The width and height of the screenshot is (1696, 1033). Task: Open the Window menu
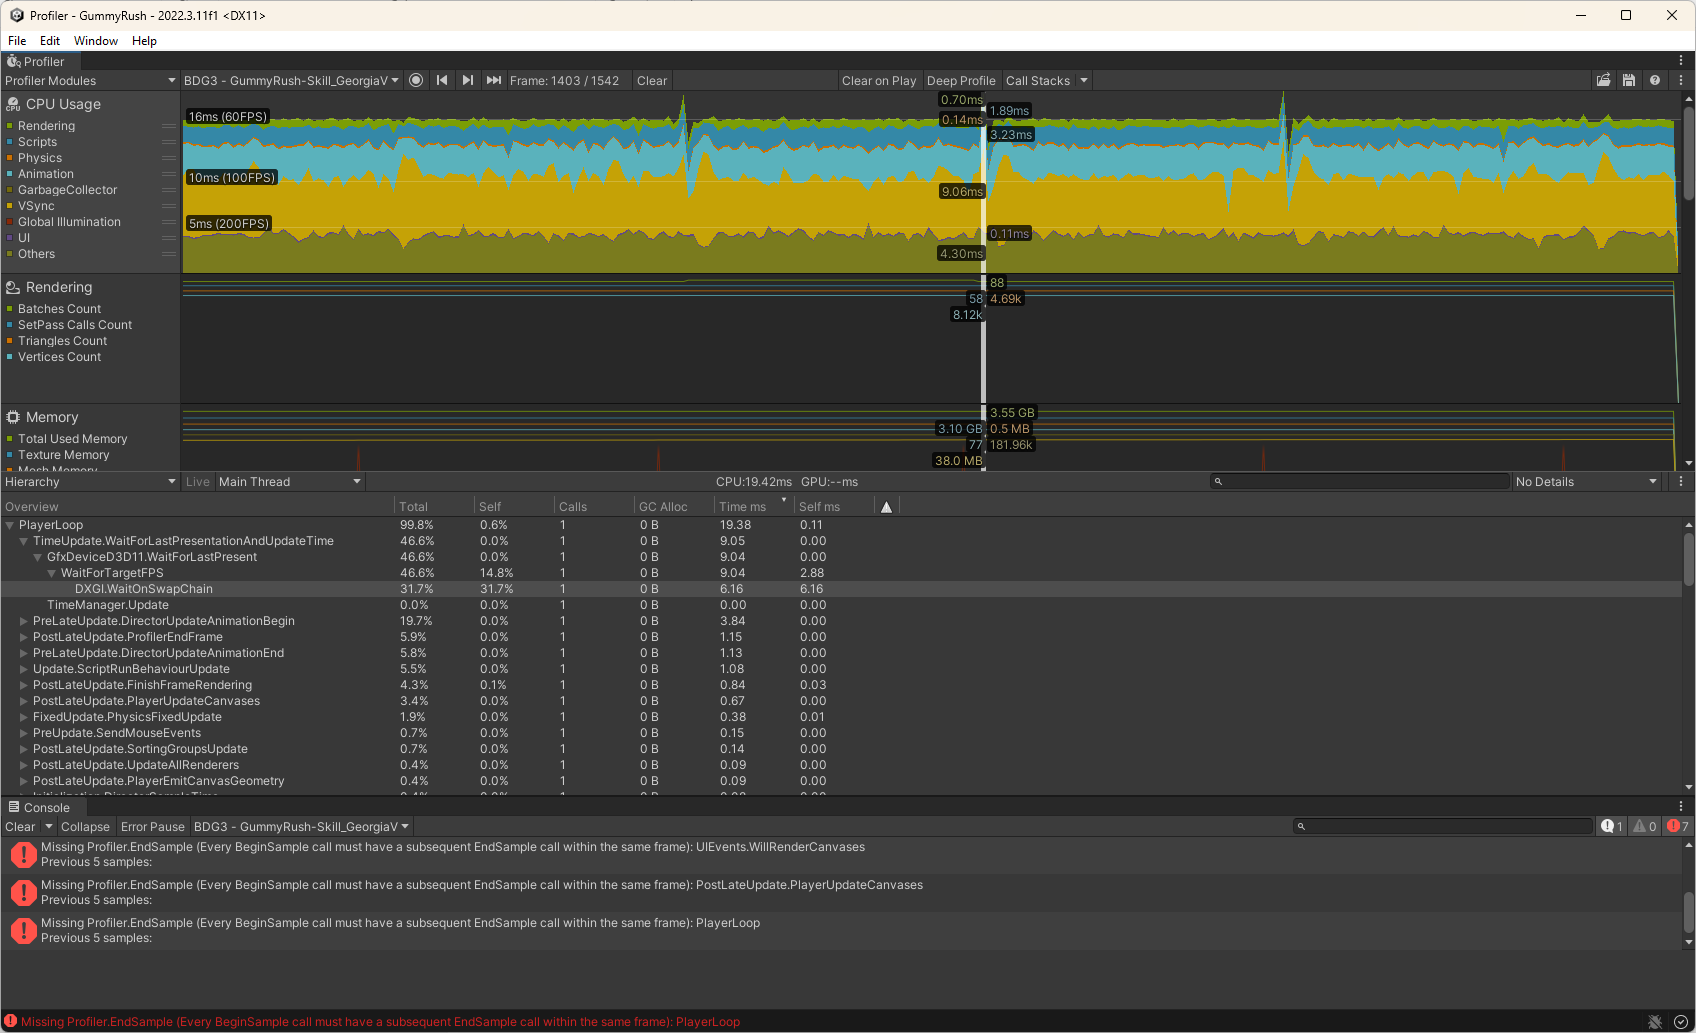coord(96,41)
